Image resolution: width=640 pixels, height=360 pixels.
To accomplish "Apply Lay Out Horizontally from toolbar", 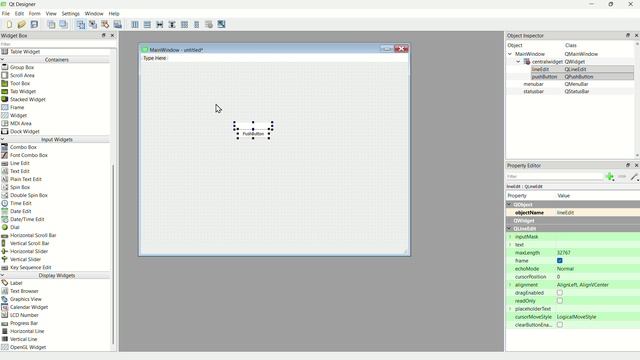I will pos(135,24).
